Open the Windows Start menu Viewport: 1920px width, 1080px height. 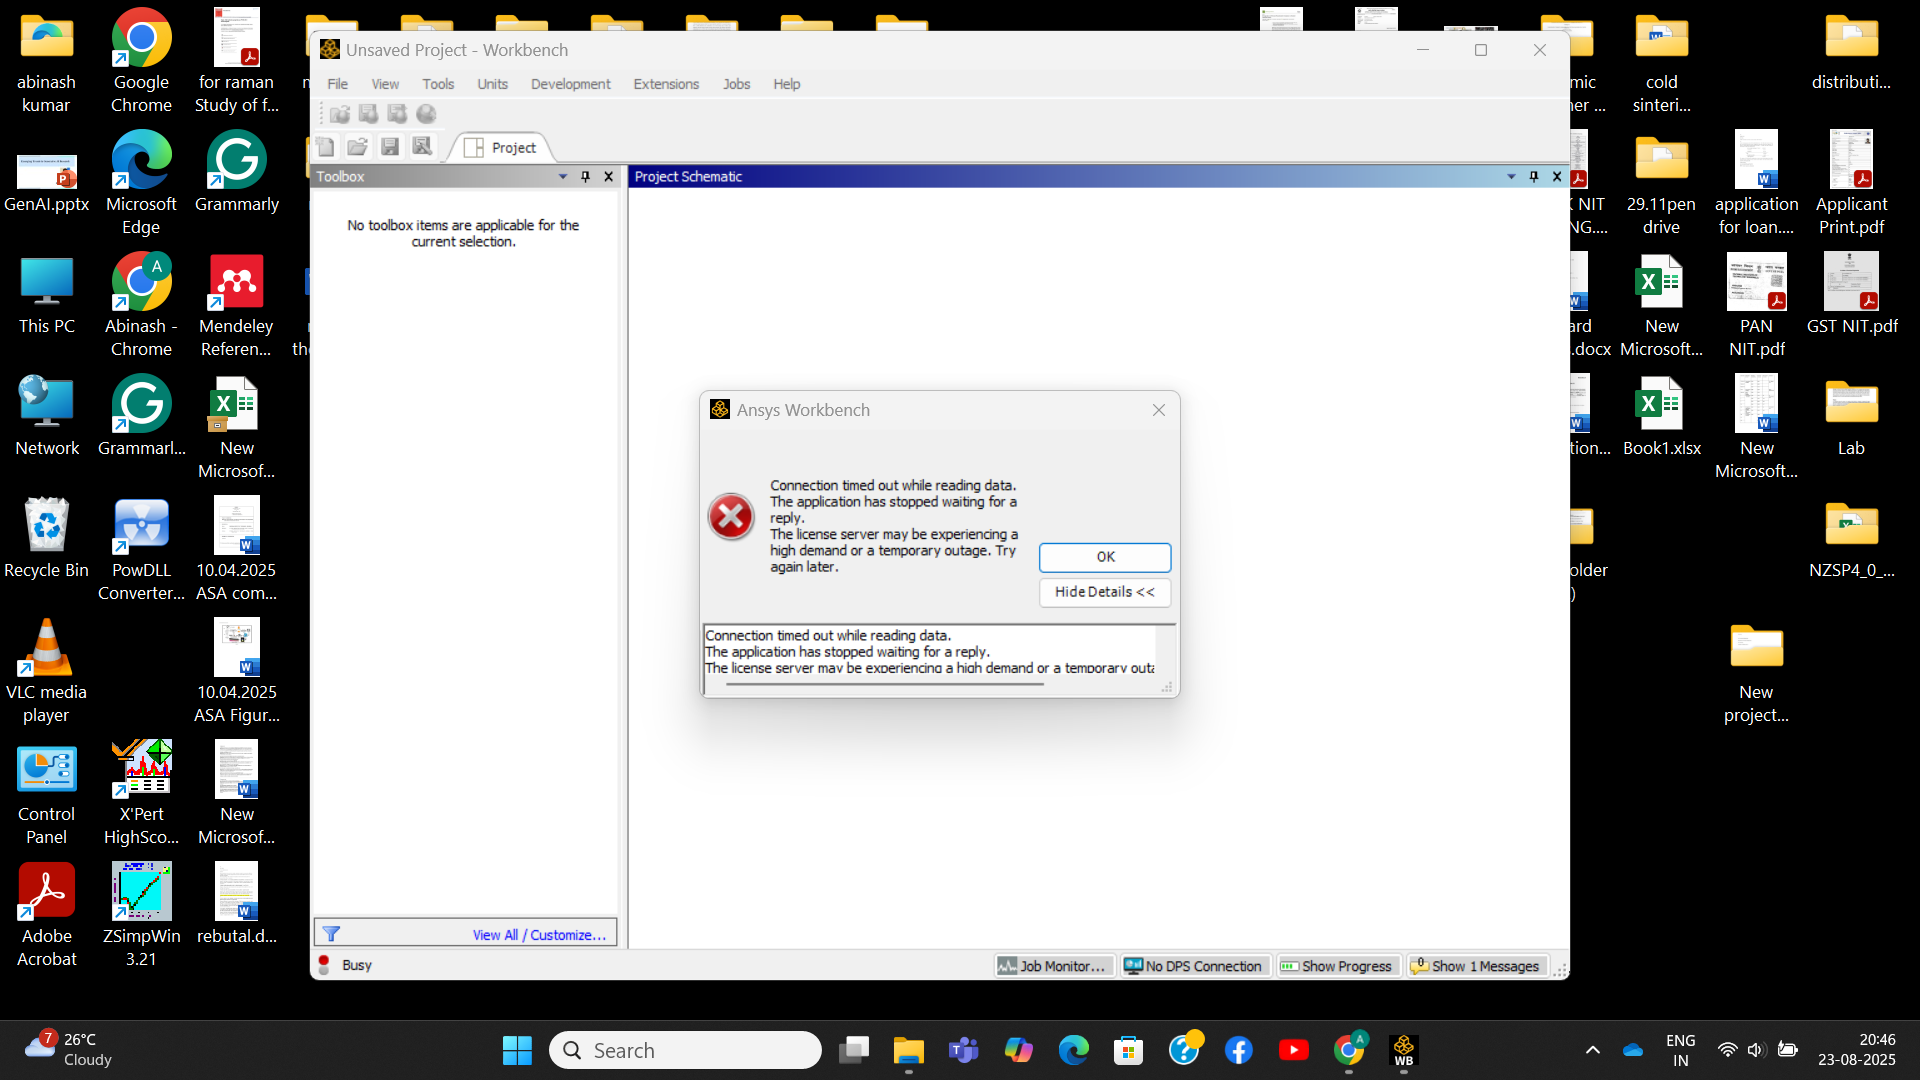click(517, 1050)
